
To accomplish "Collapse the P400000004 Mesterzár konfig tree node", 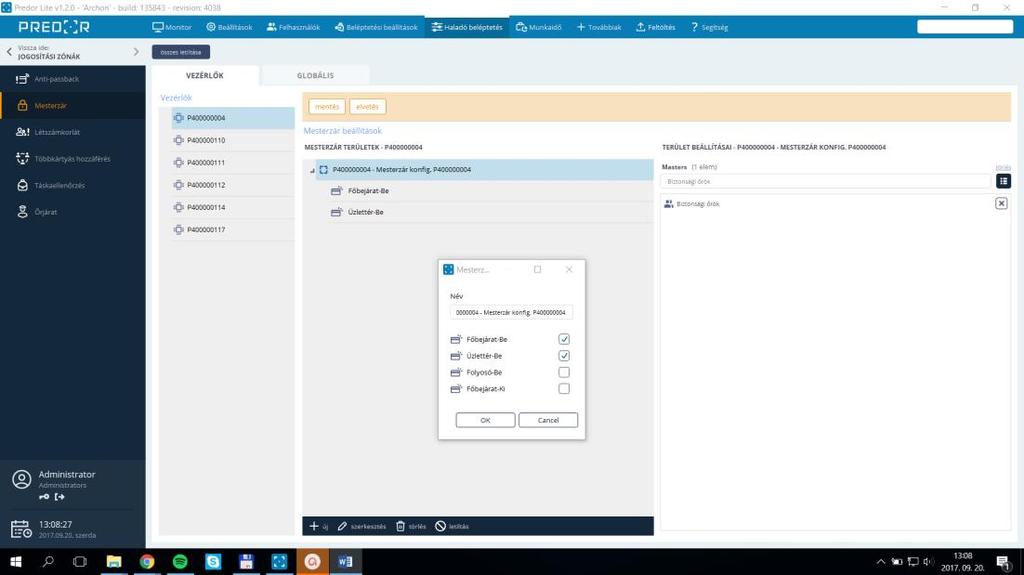I will click(312, 170).
